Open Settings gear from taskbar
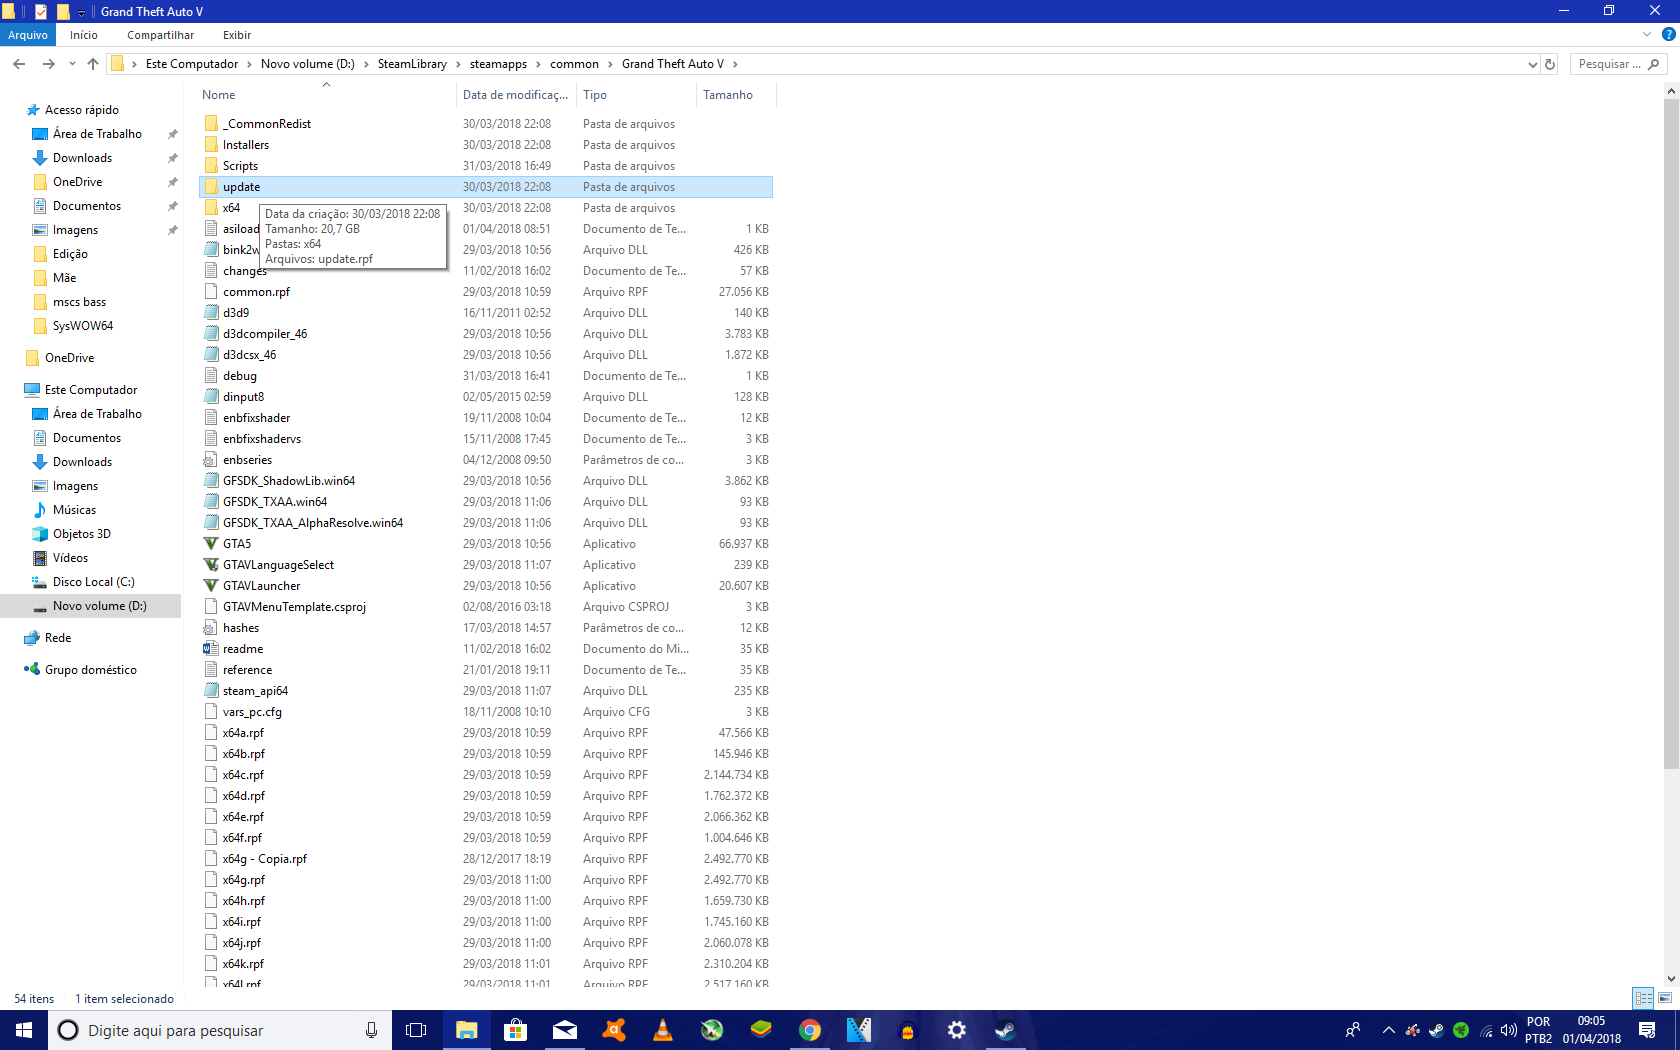Viewport: 1680px width, 1050px height. tap(957, 1030)
